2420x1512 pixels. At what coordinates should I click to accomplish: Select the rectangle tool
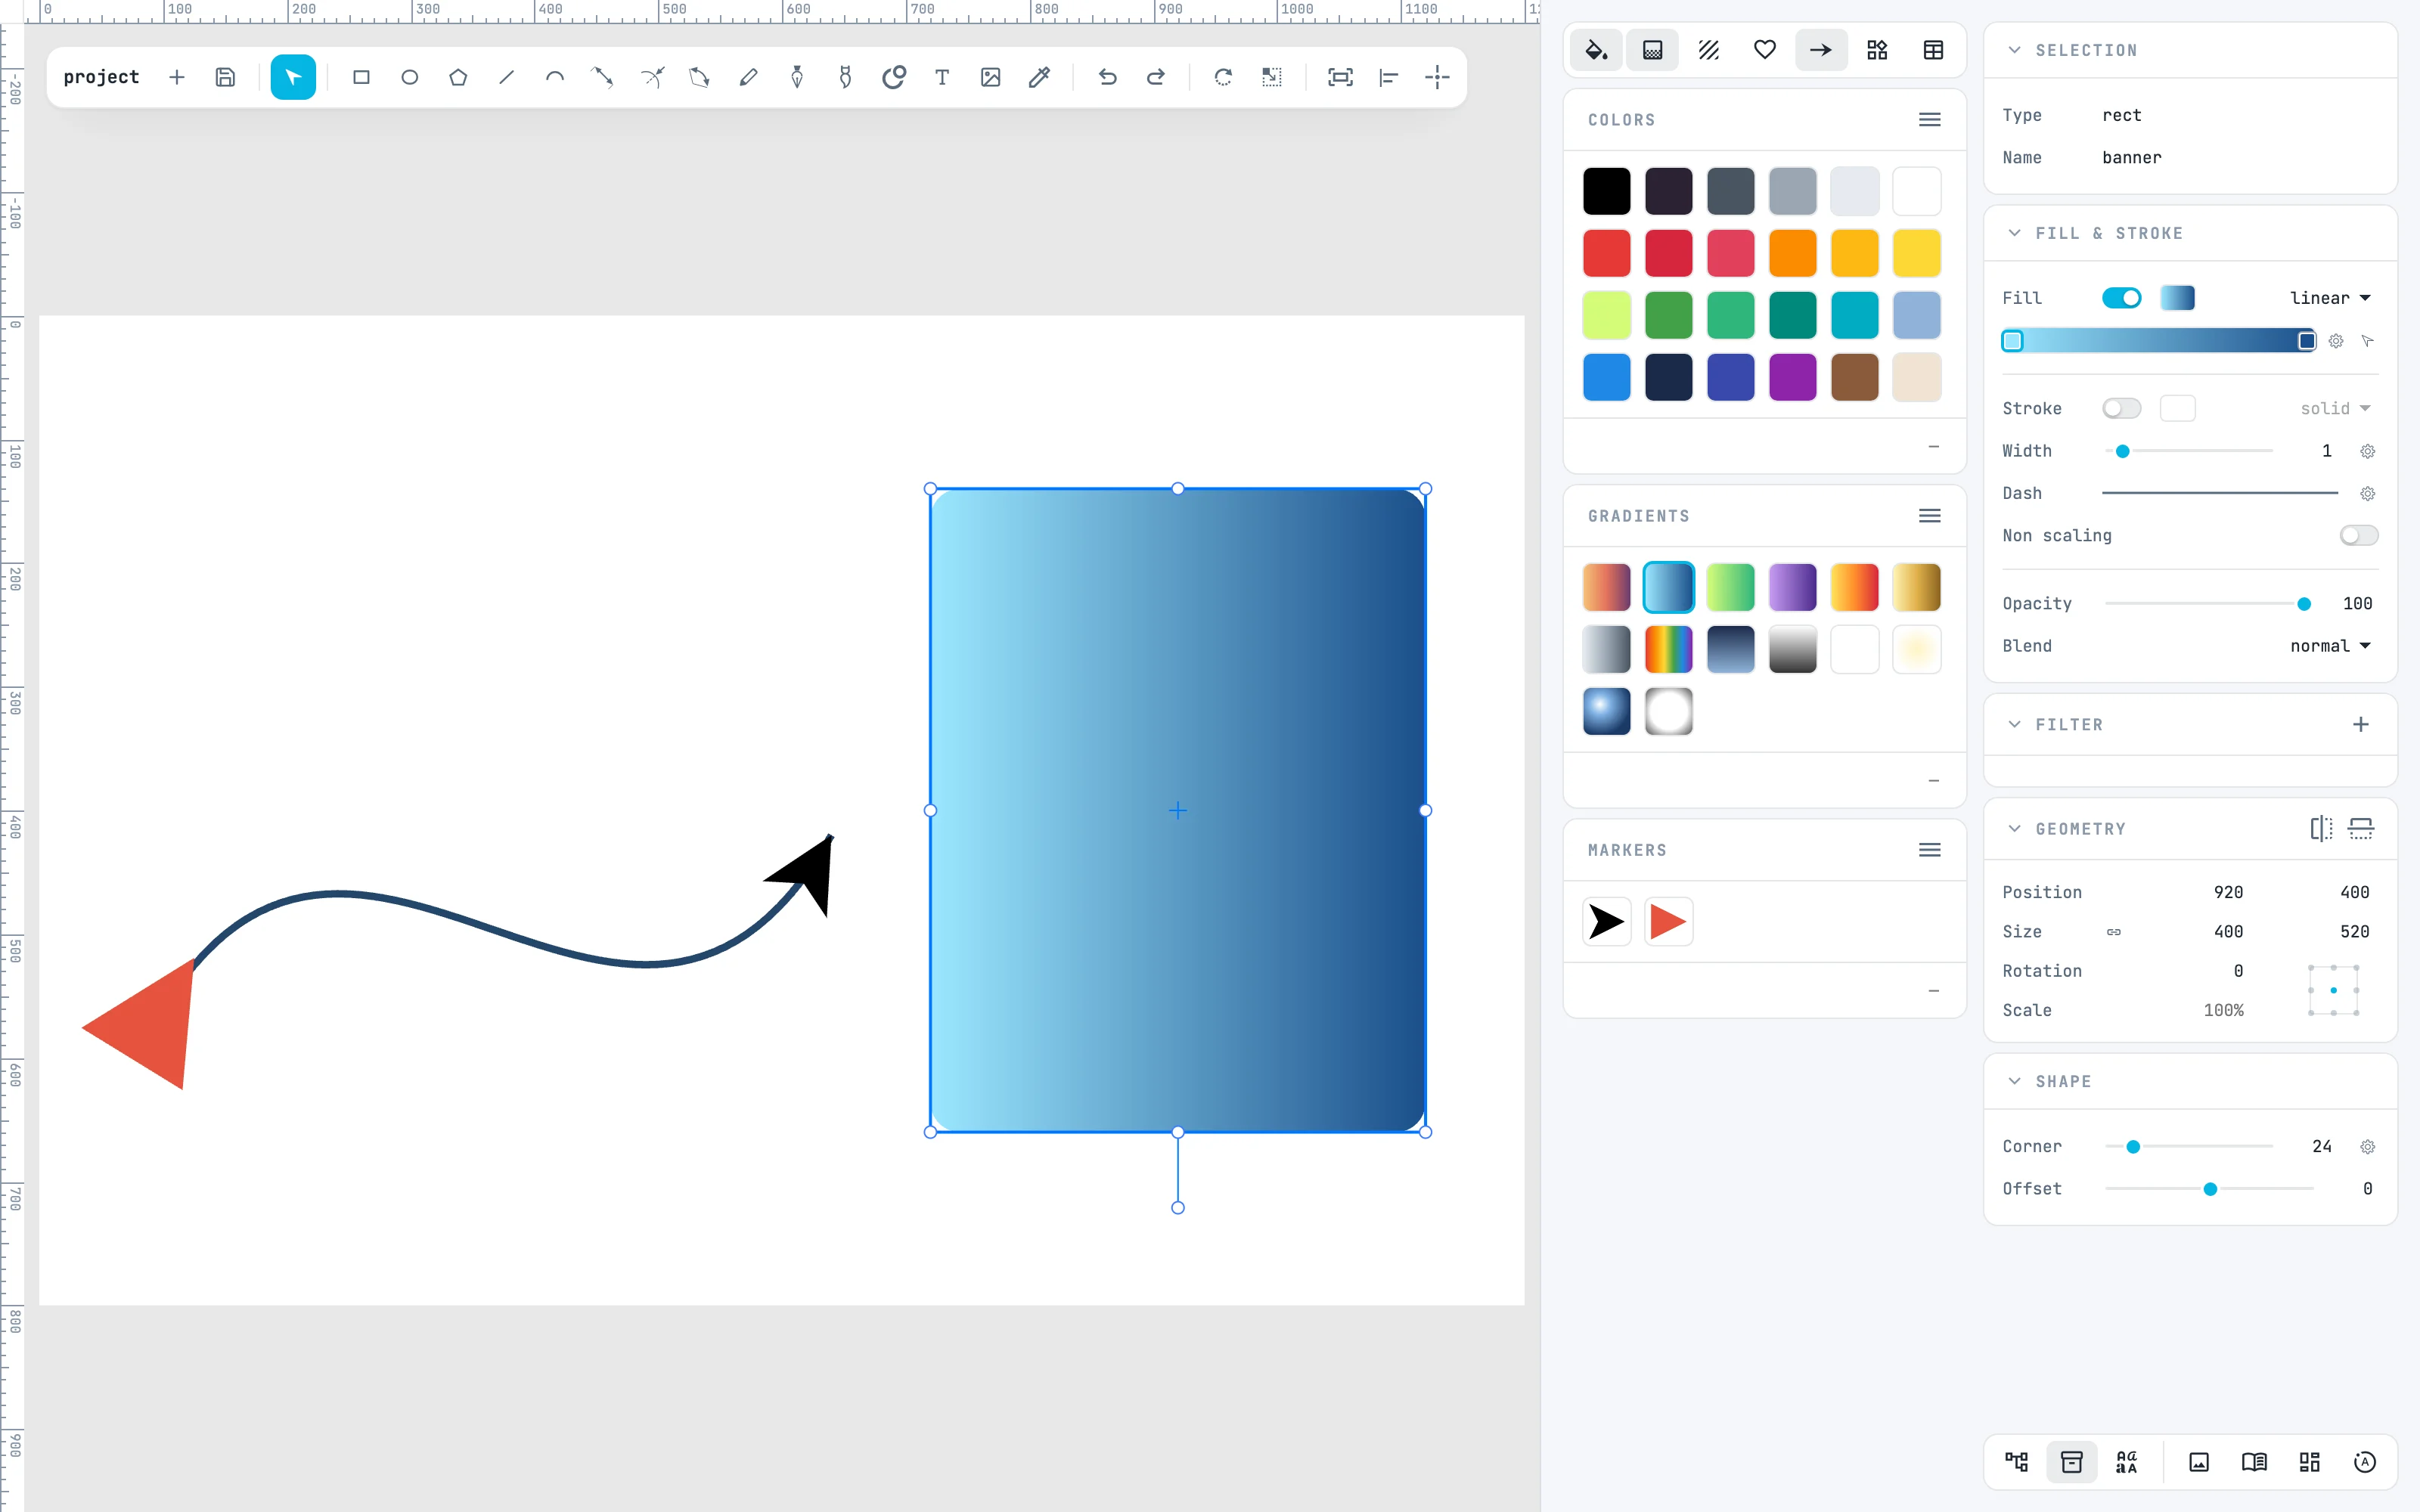coord(361,77)
